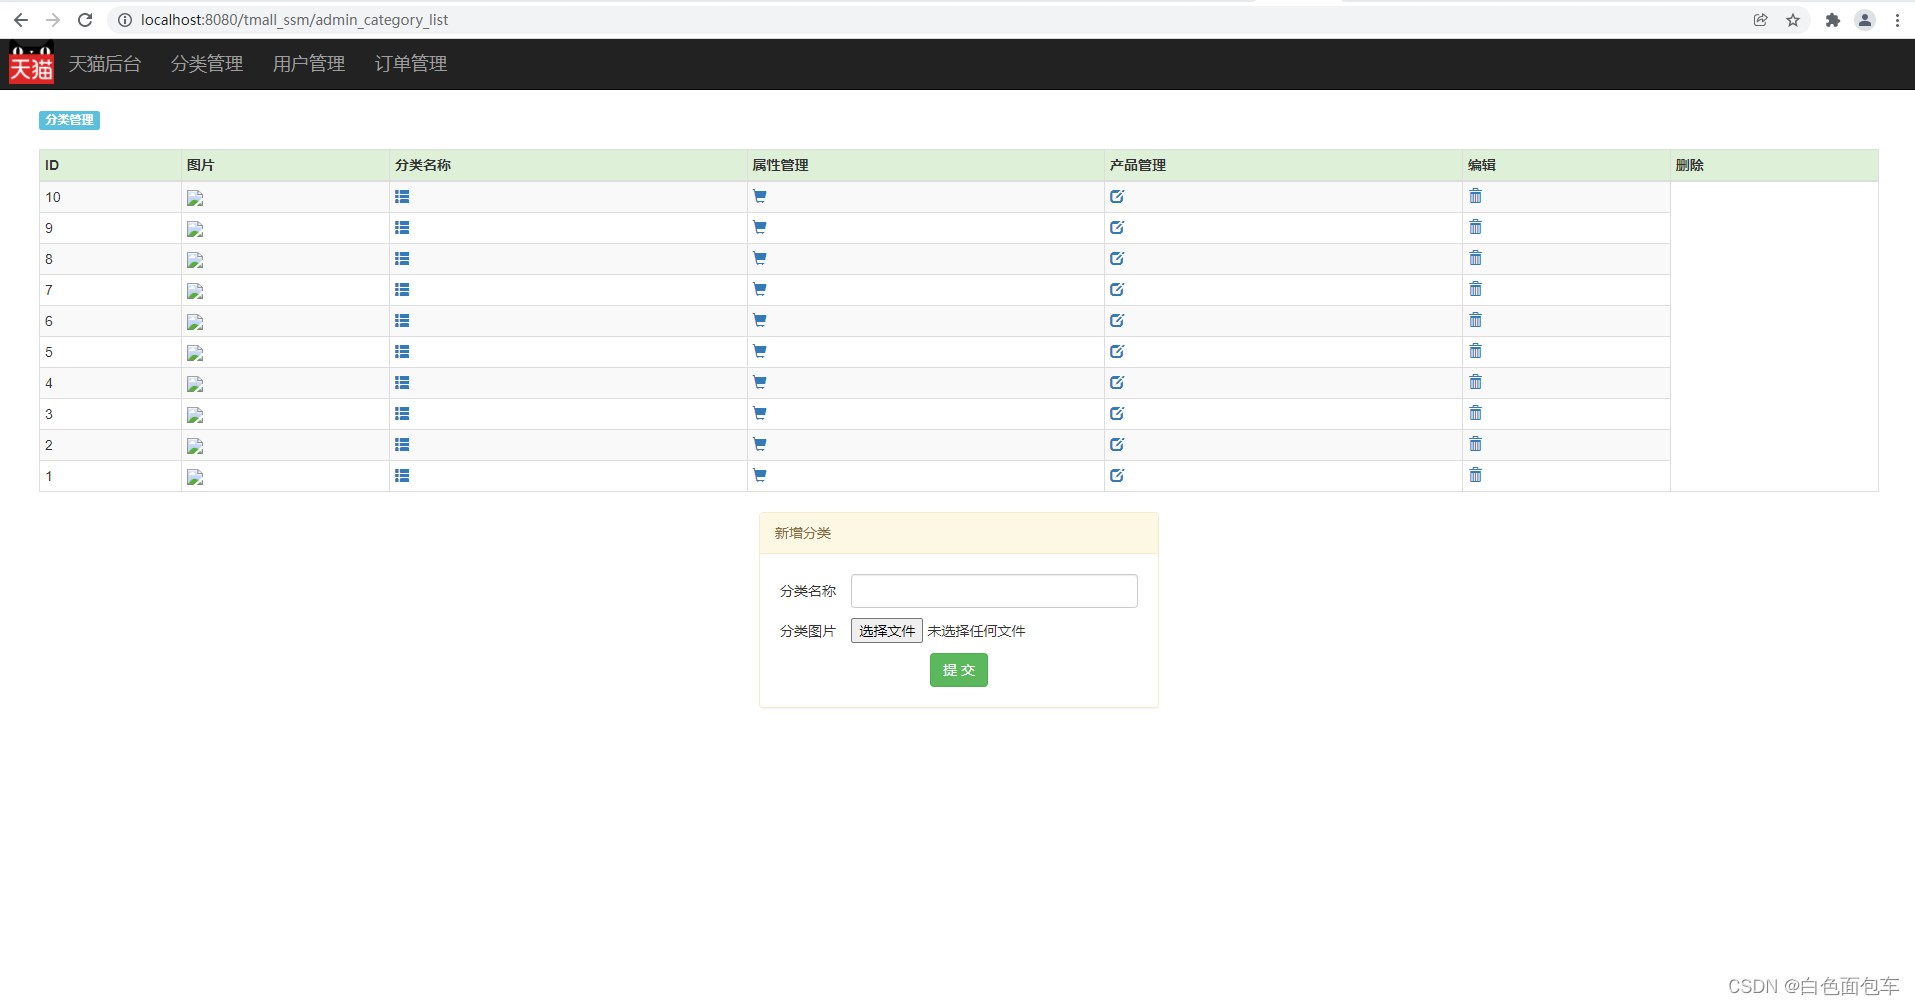Screen dimensions: 1915x1005
Task: Click the browser forward arrow
Action: click(53, 20)
